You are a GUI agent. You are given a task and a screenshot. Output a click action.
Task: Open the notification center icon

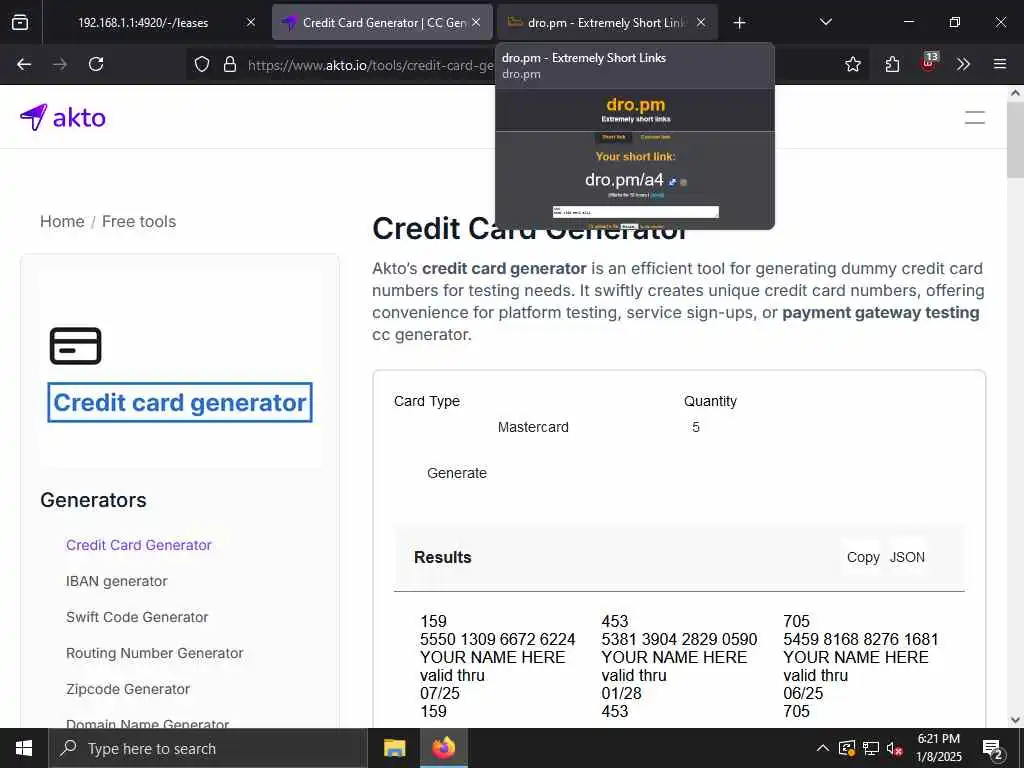[x=993, y=750]
